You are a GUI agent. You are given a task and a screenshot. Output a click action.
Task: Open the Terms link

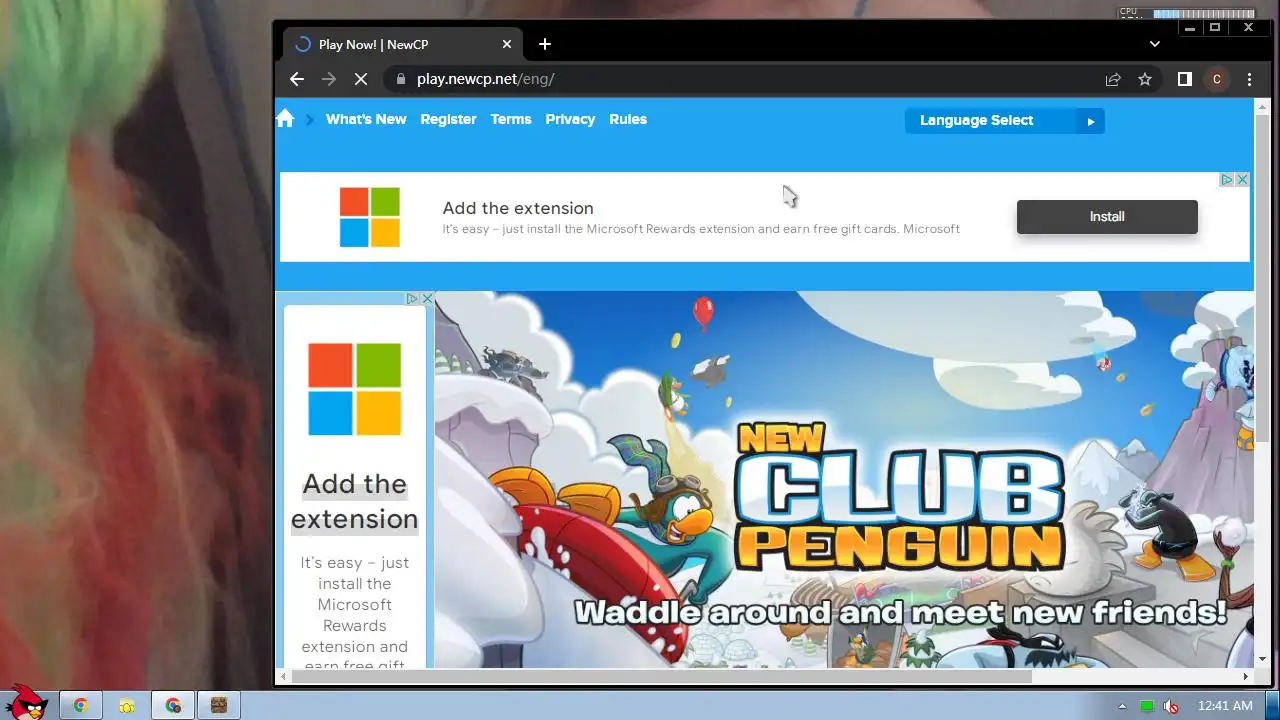click(511, 119)
